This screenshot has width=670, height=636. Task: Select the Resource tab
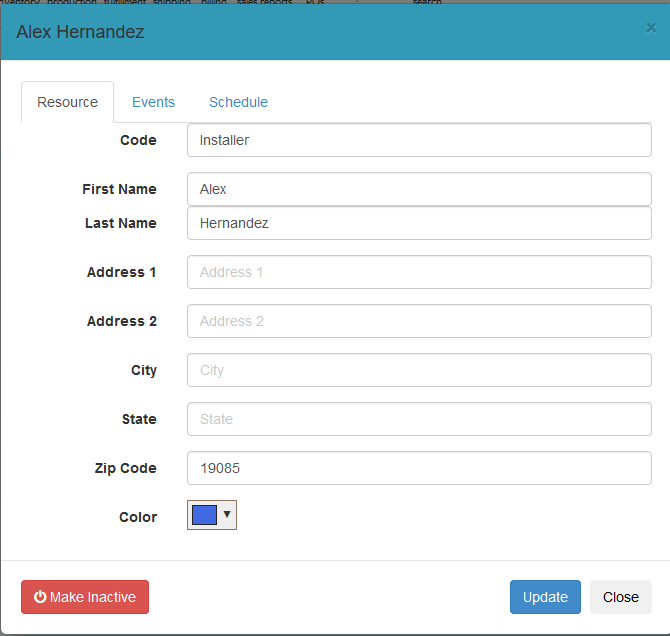tap(67, 102)
